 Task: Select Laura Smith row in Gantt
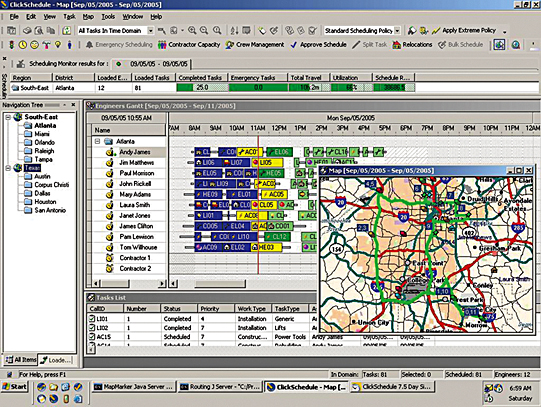(135, 205)
